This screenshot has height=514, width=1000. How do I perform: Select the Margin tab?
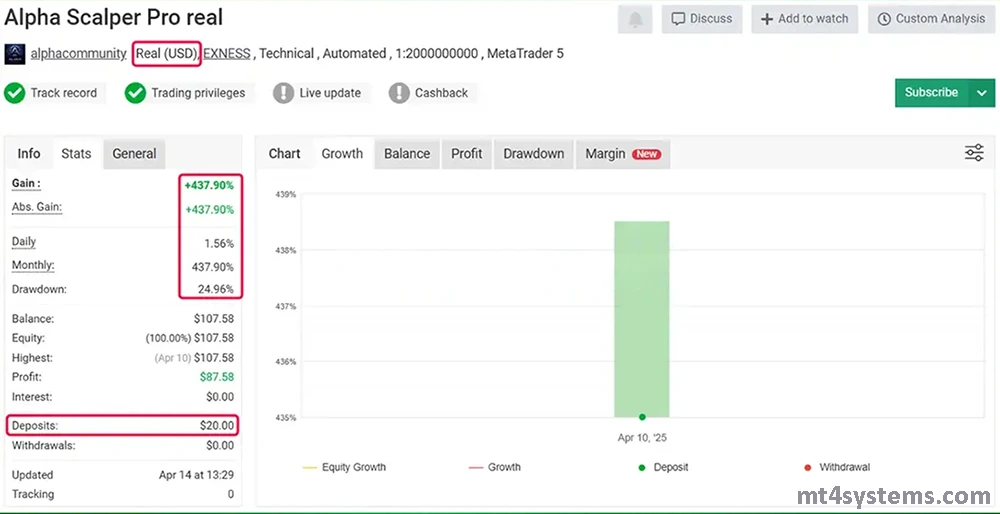tap(622, 154)
